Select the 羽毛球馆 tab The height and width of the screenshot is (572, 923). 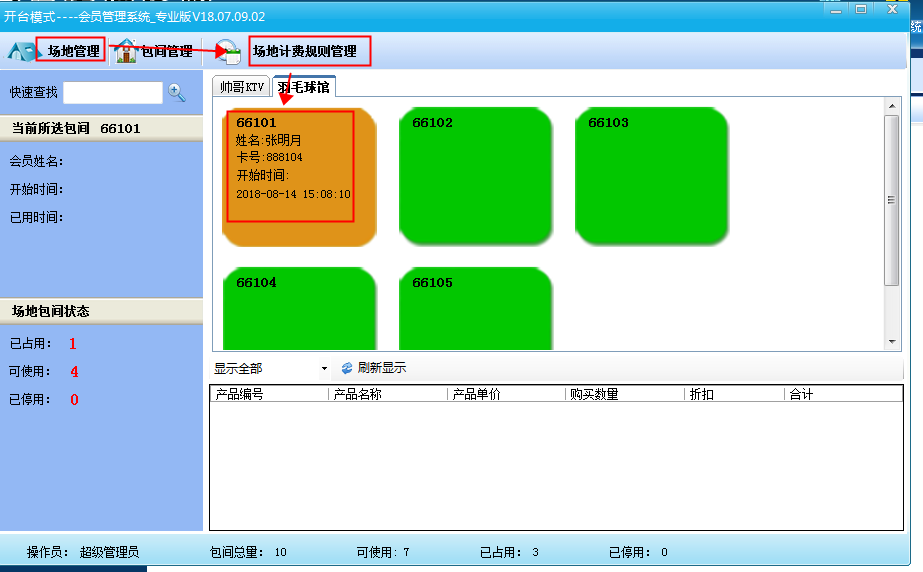click(x=304, y=87)
